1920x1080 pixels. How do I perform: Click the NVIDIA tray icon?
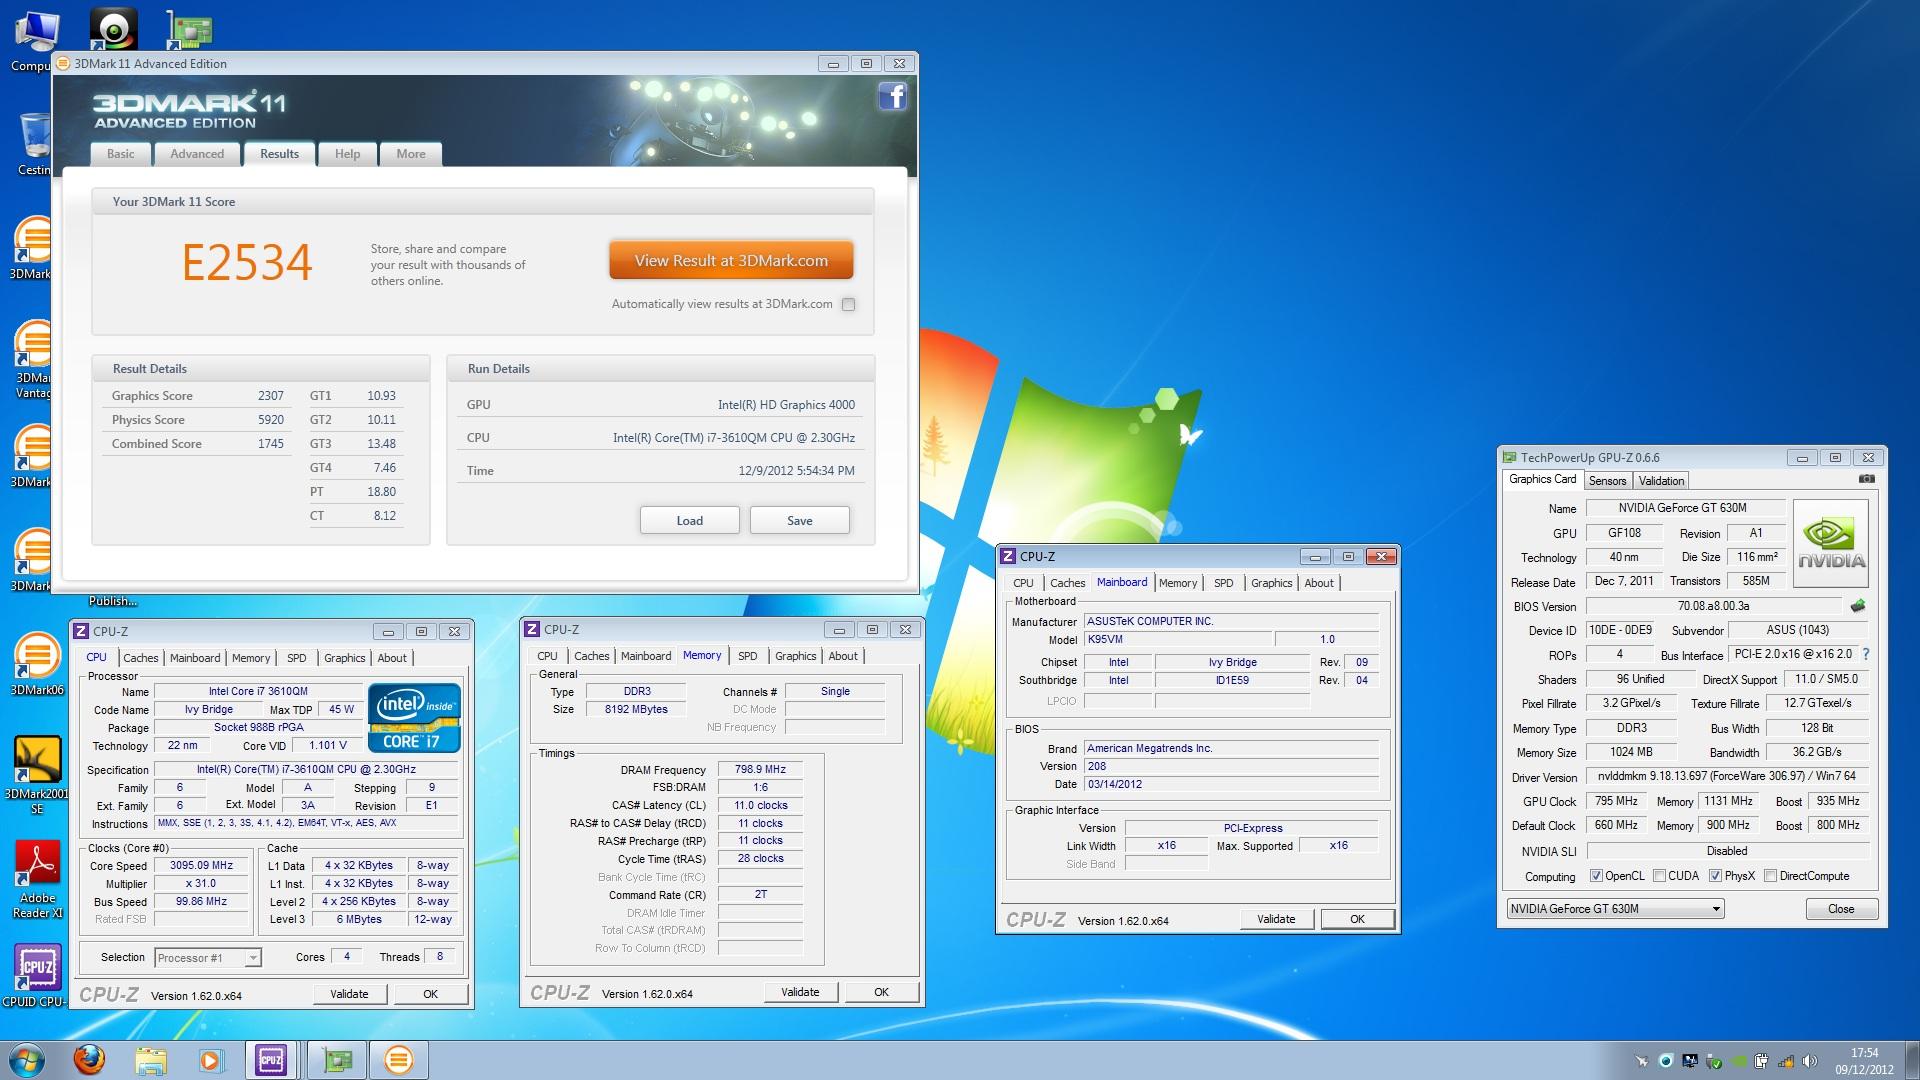(x=1738, y=1061)
